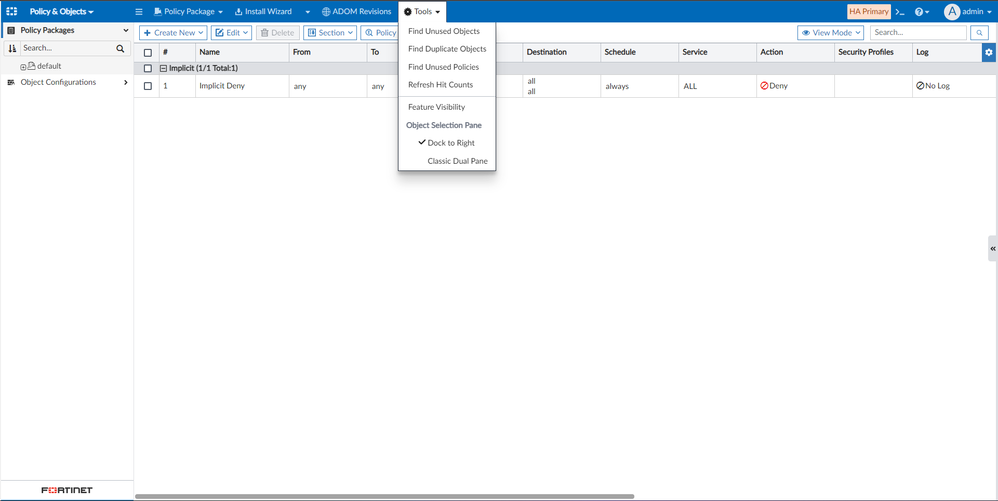Toggle the header select-all checkbox
Viewport: 998px width, 501px height.
tap(148, 53)
